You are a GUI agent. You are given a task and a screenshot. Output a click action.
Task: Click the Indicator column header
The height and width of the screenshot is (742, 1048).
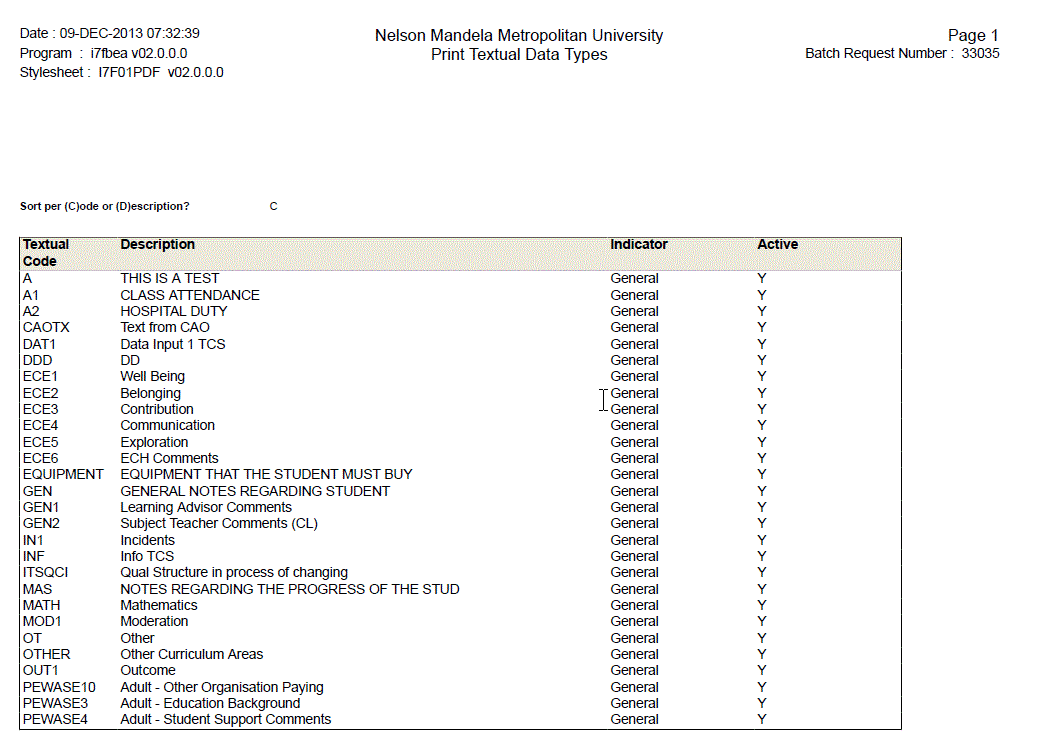coord(638,244)
